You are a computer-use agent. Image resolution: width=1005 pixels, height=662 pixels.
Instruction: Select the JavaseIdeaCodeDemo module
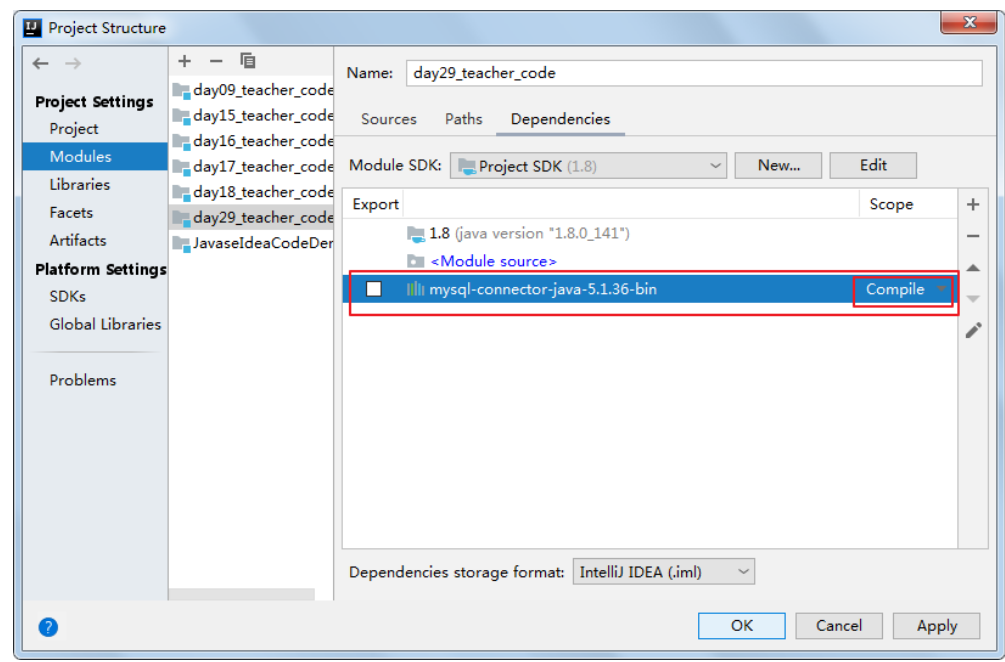pos(252,244)
